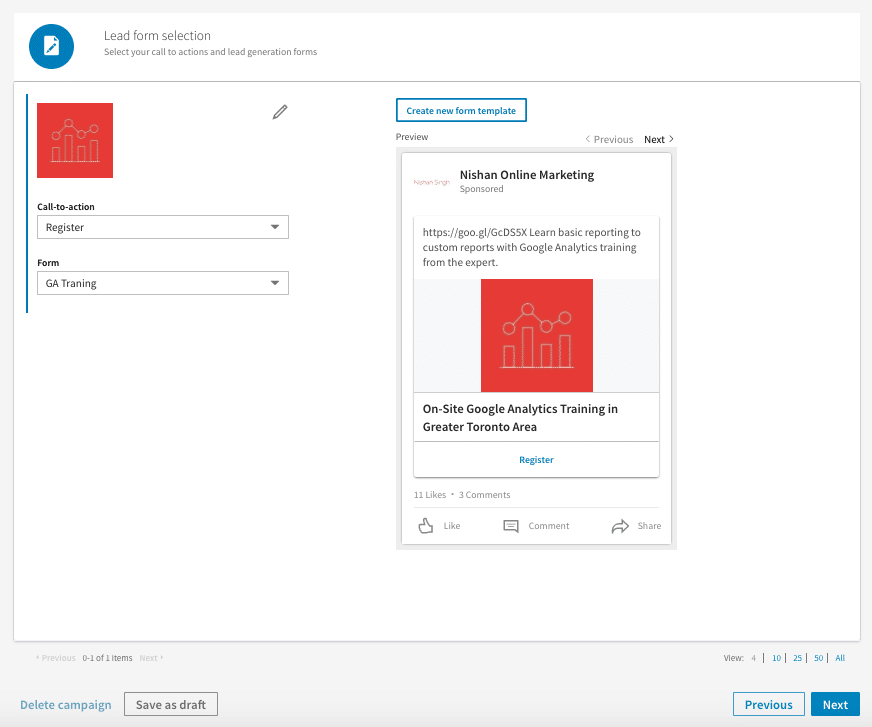Click the pencil edit icon
This screenshot has width=872, height=727.
(x=280, y=112)
